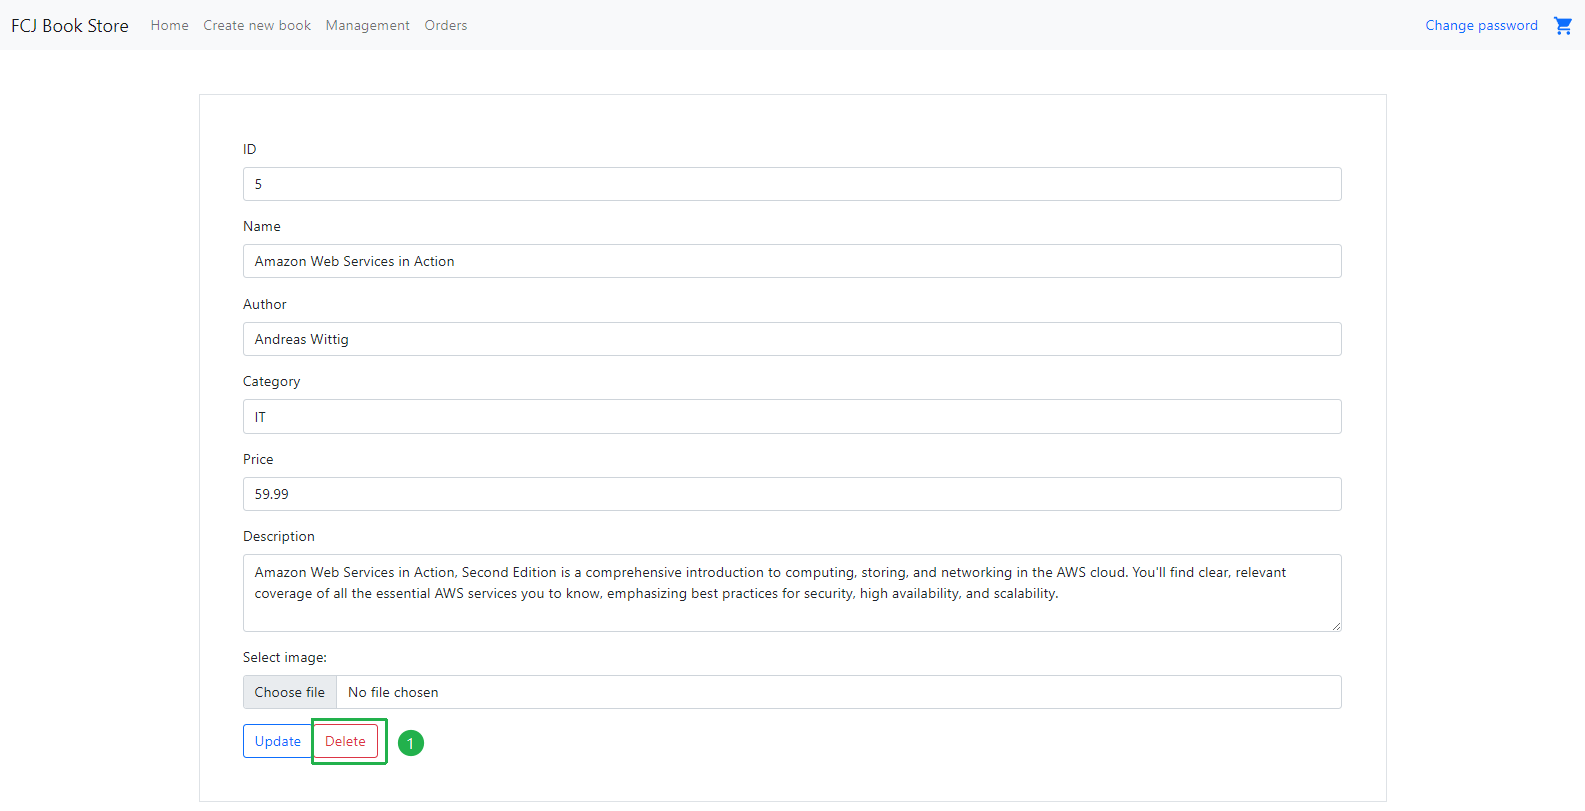The height and width of the screenshot is (811, 1585).
Task: Click the Select image: label
Action: click(285, 657)
